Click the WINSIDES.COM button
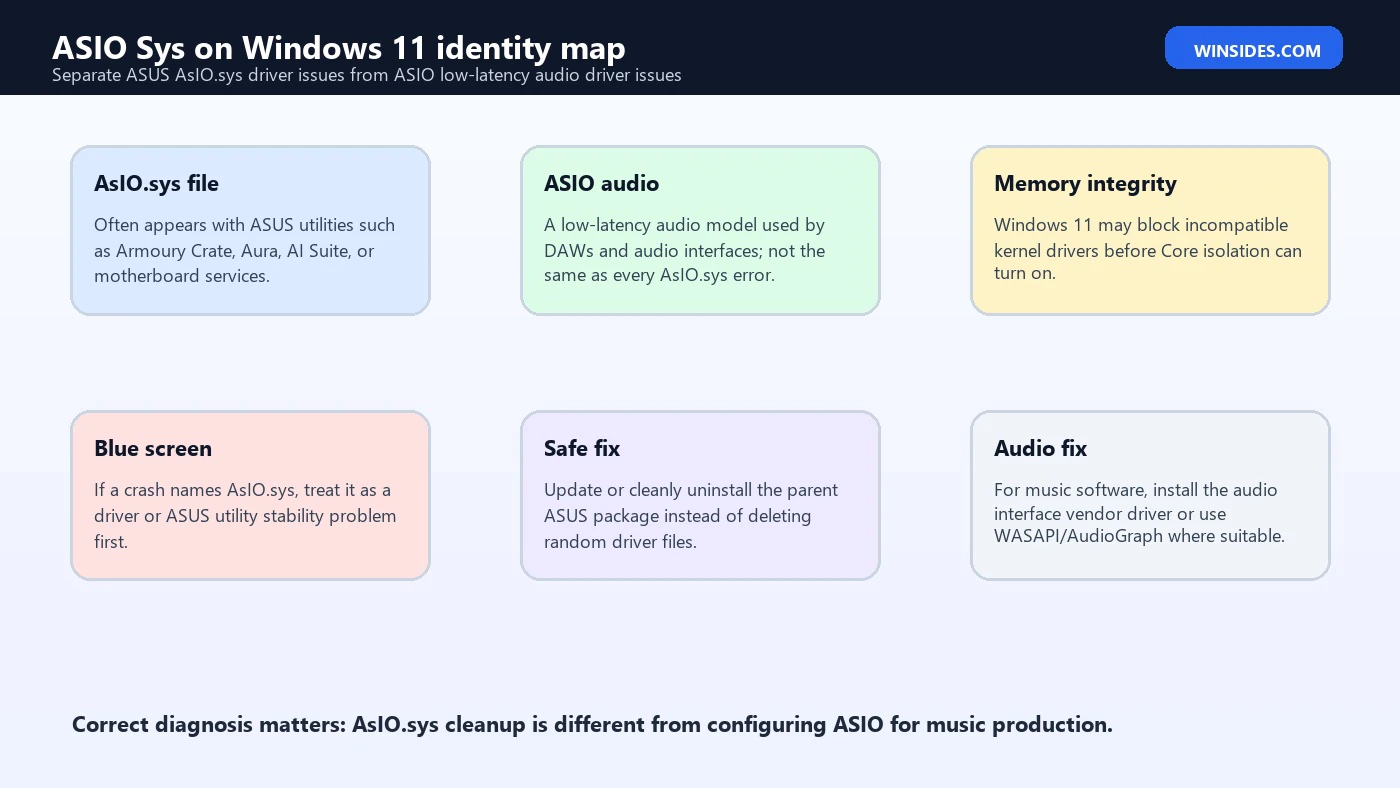Image resolution: width=1400 pixels, height=788 pixels. [x=1253, y=48]
